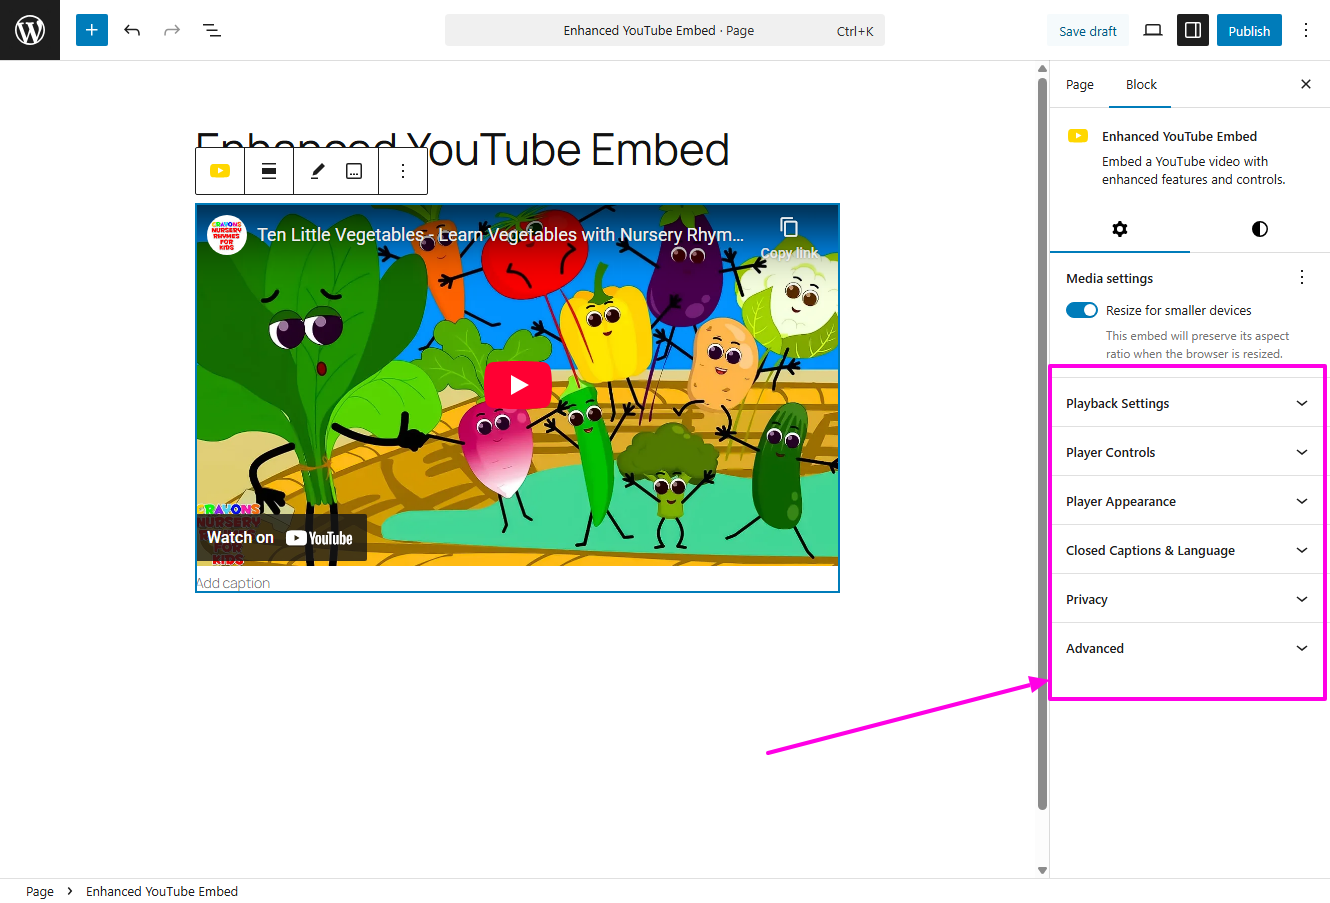The width and height of the screenshot is (1330, 903).
Task: Click the Publish button
Action: tap(1248, 30)
